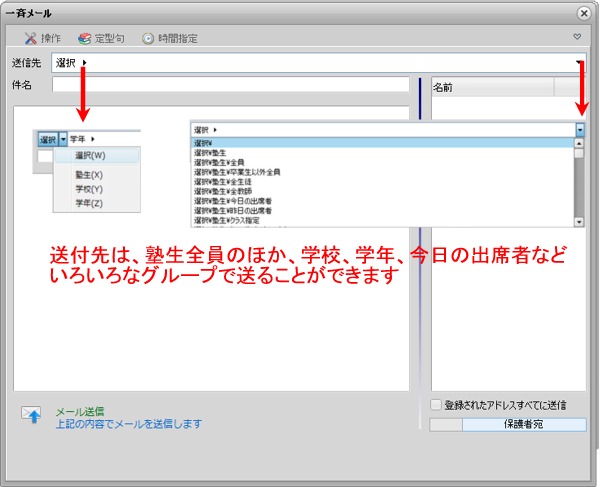Click the mail send envelope icon
Image resolution: width=600 pixels, height=487 pixels.
tap(32, 415)
